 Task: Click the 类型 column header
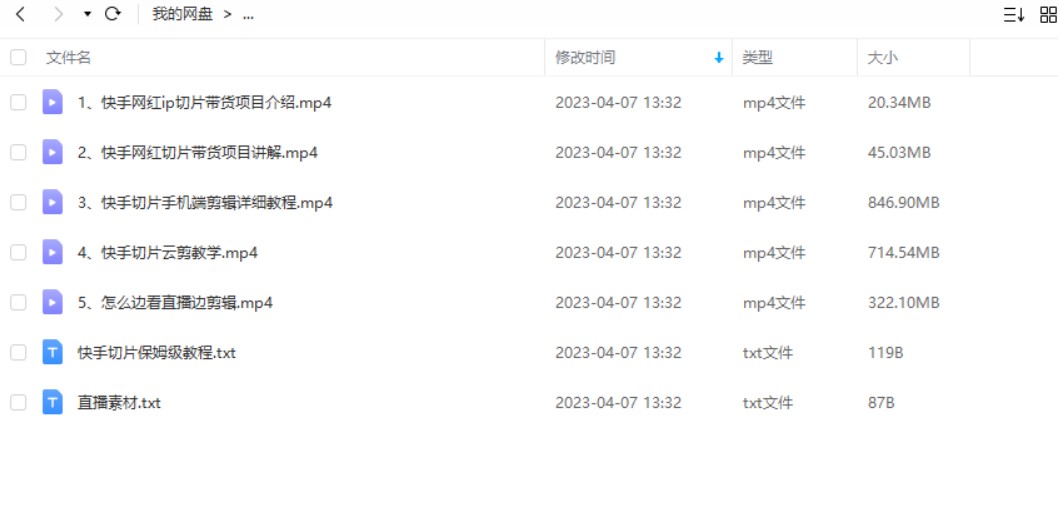point(757,57)
